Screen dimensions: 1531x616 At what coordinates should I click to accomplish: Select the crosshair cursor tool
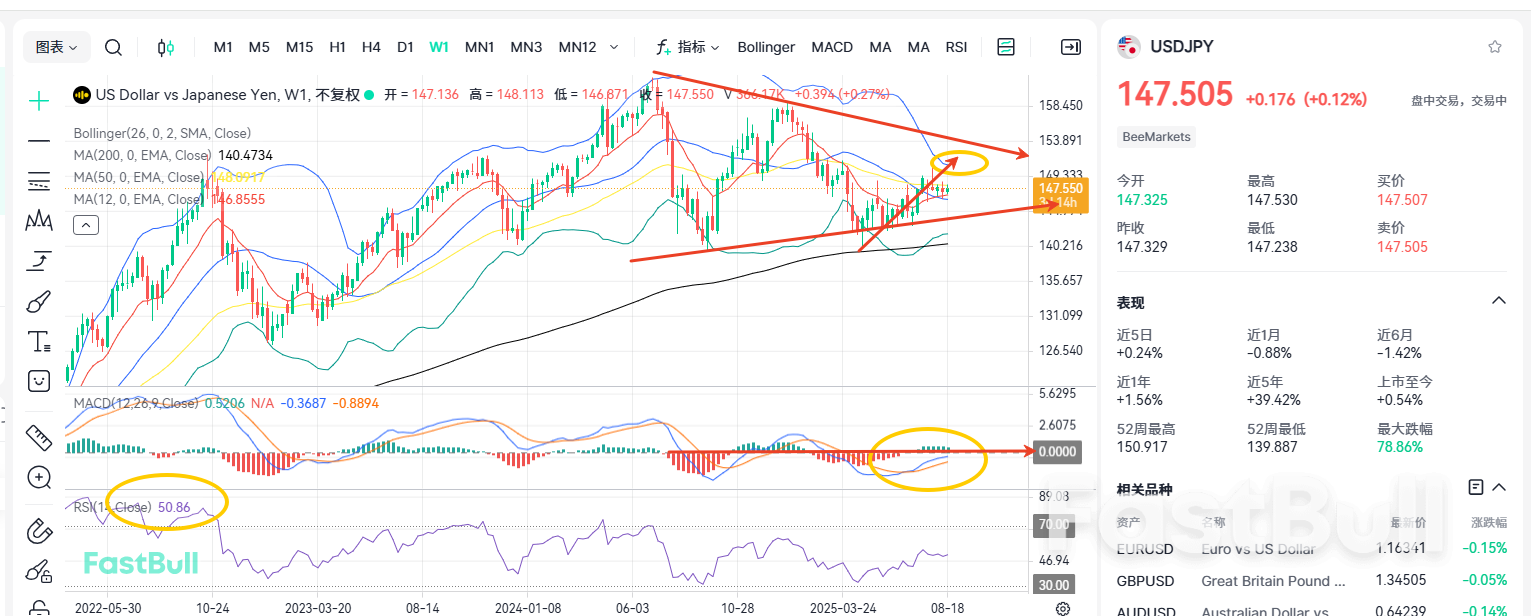(39, 101)
